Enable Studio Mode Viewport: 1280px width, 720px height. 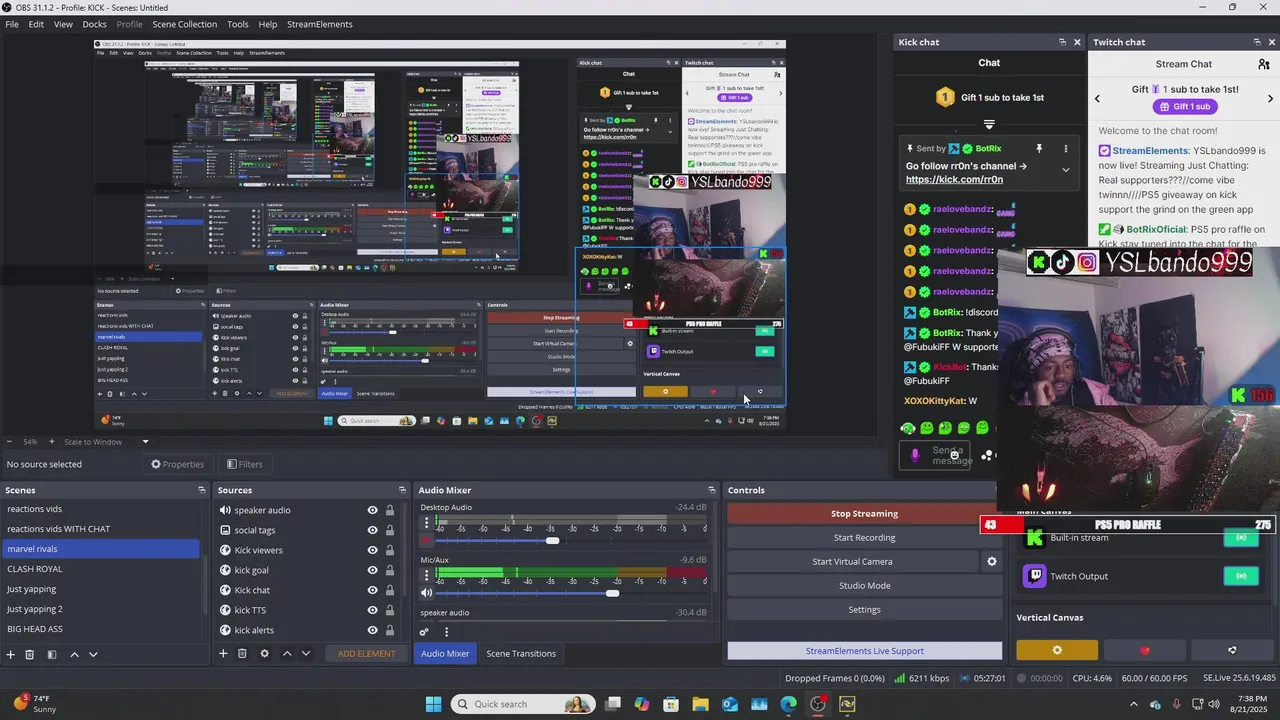click(x=864, y=586)
